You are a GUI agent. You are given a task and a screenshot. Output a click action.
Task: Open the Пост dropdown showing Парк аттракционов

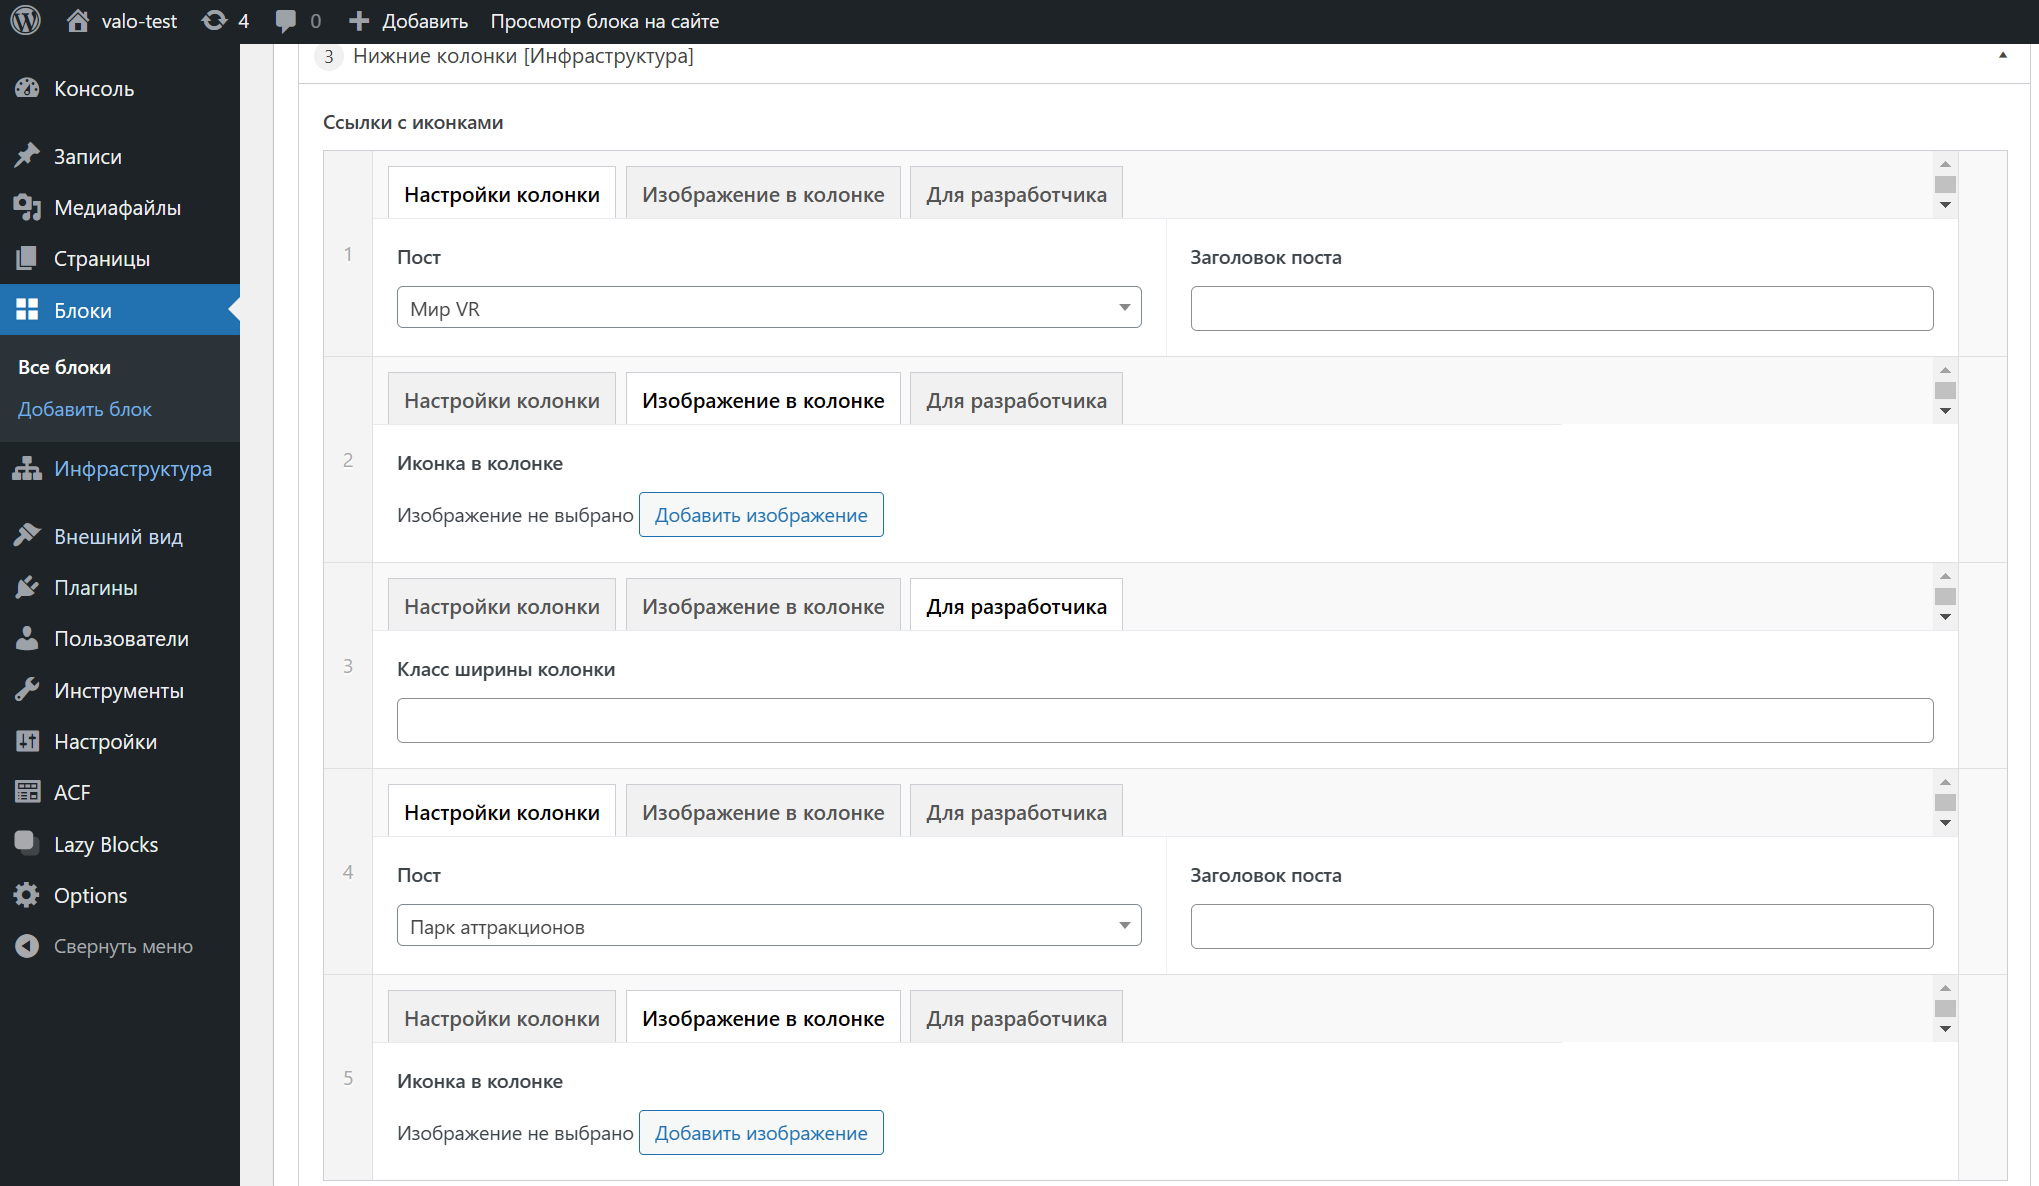pyautogui.click(x=769, y=926)
